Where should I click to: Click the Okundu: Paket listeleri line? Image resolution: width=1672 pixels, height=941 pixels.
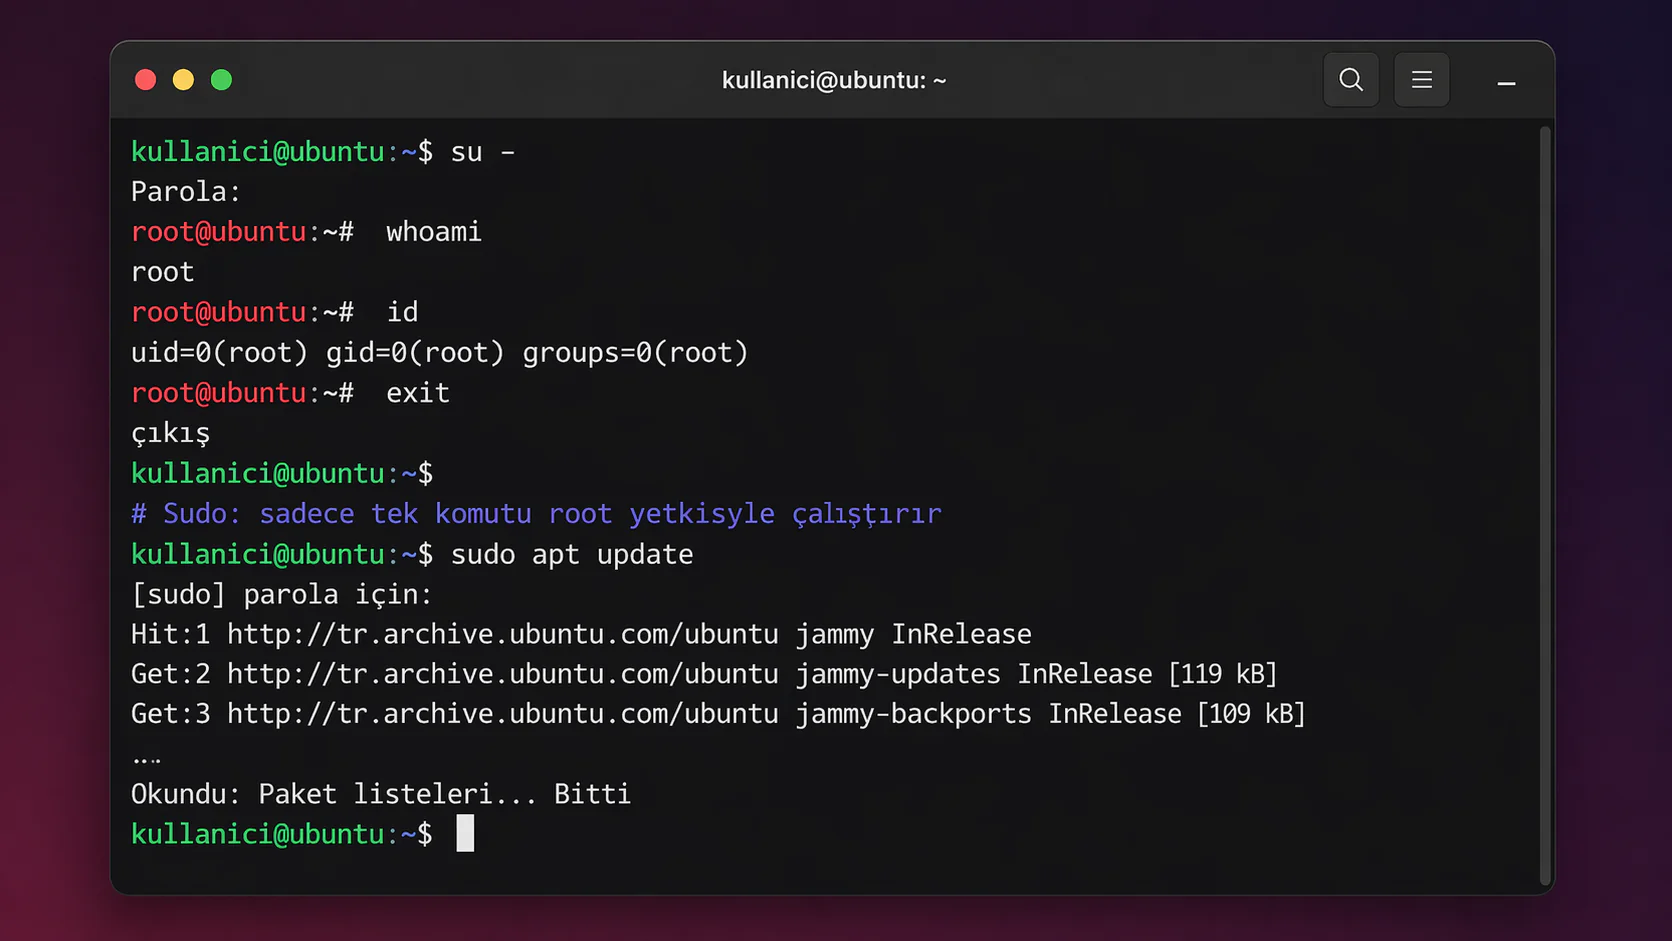click(x=380, y=793)
